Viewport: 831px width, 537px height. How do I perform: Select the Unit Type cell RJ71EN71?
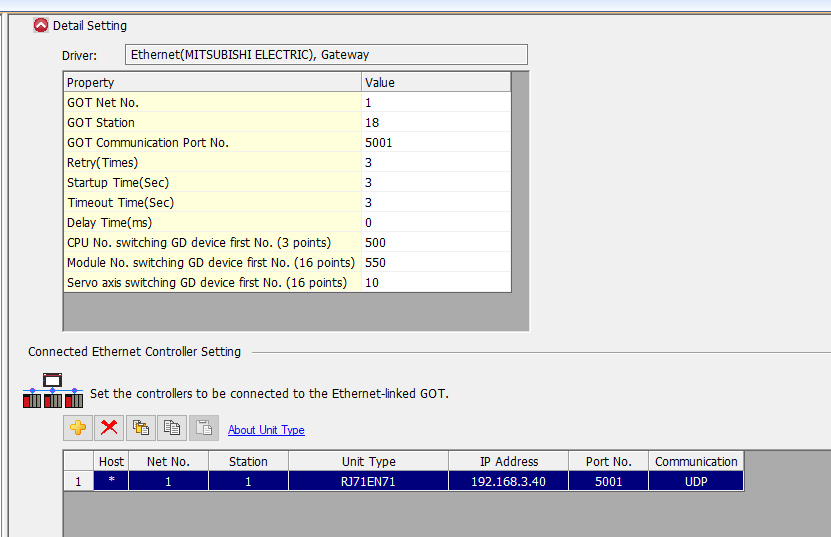pyautogui.click(x=368, y=481)
